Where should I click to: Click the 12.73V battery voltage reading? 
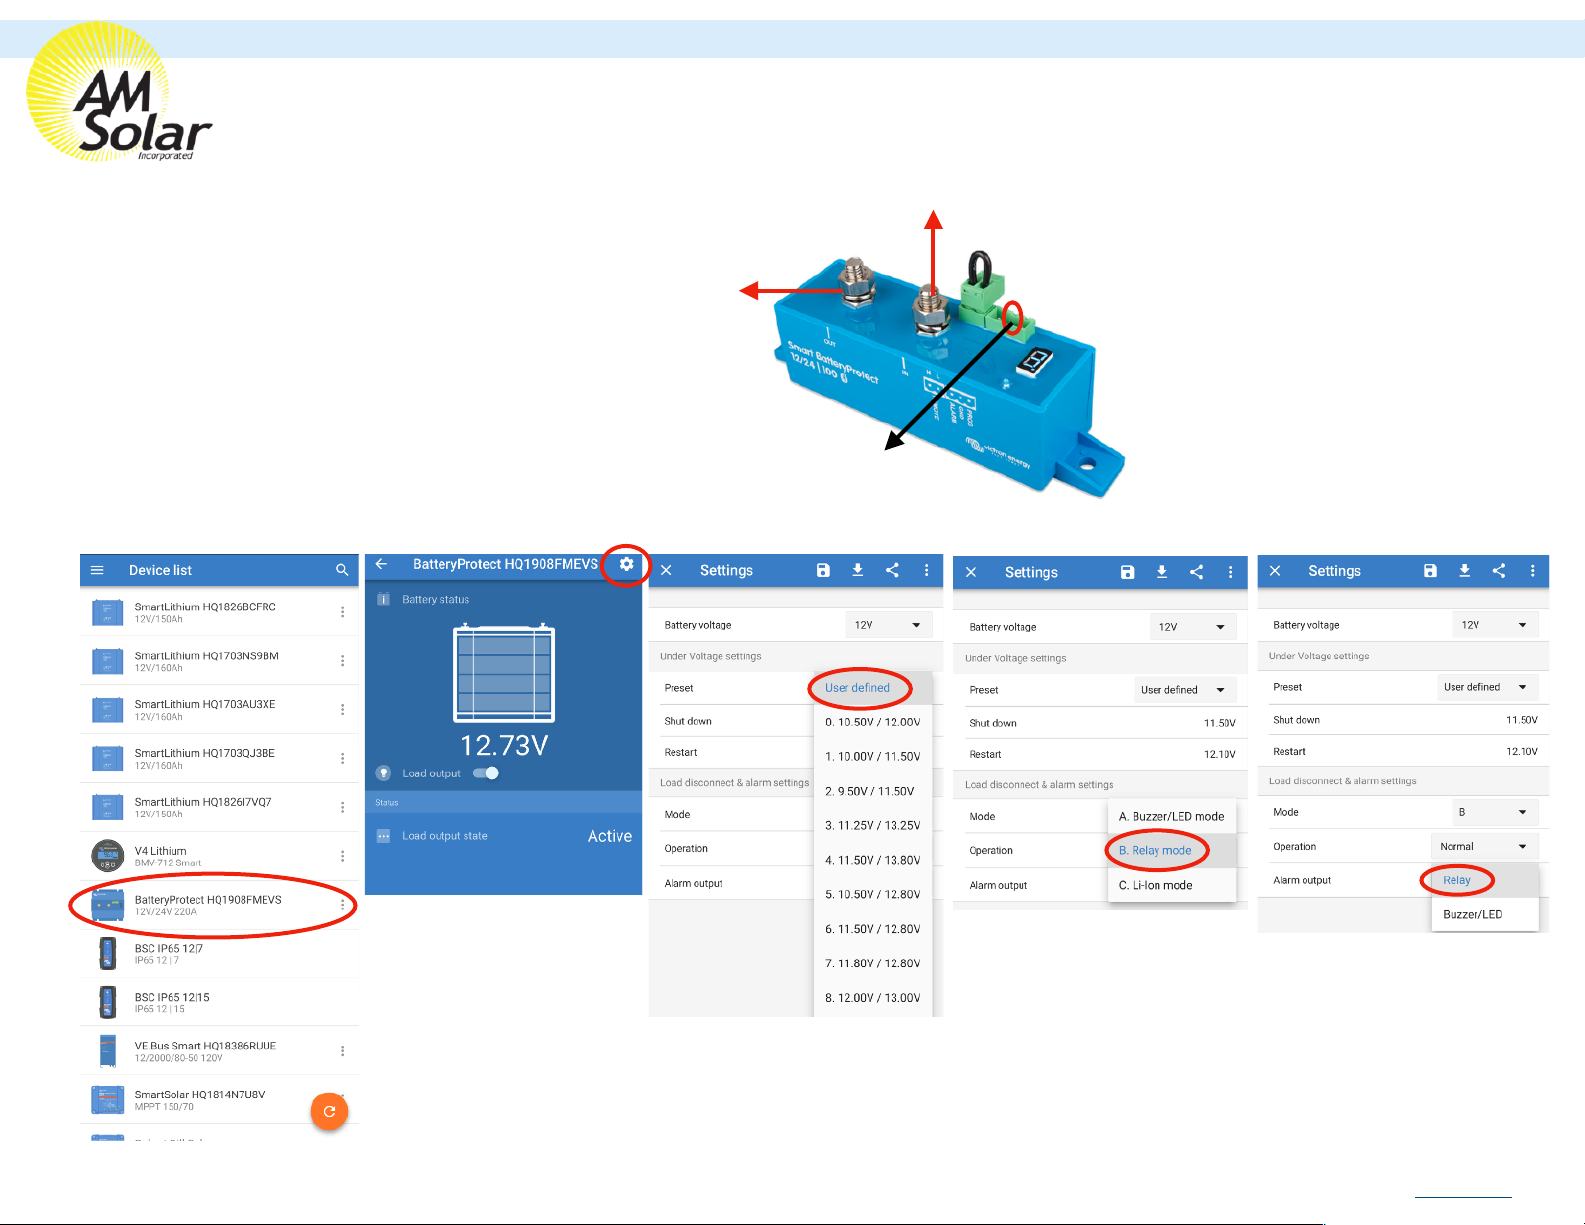(504, 746)
